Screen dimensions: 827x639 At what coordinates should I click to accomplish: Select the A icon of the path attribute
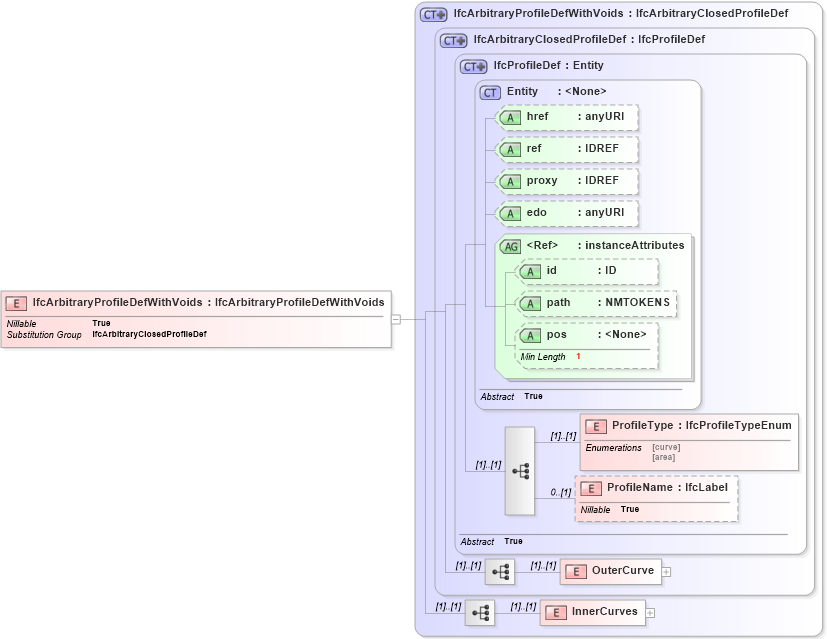pos(533,302)
